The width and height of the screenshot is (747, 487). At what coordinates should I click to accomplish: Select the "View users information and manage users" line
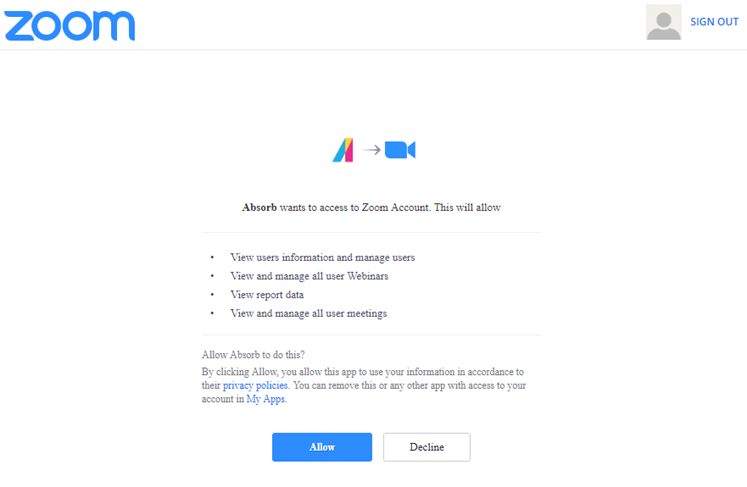point(322,257)
